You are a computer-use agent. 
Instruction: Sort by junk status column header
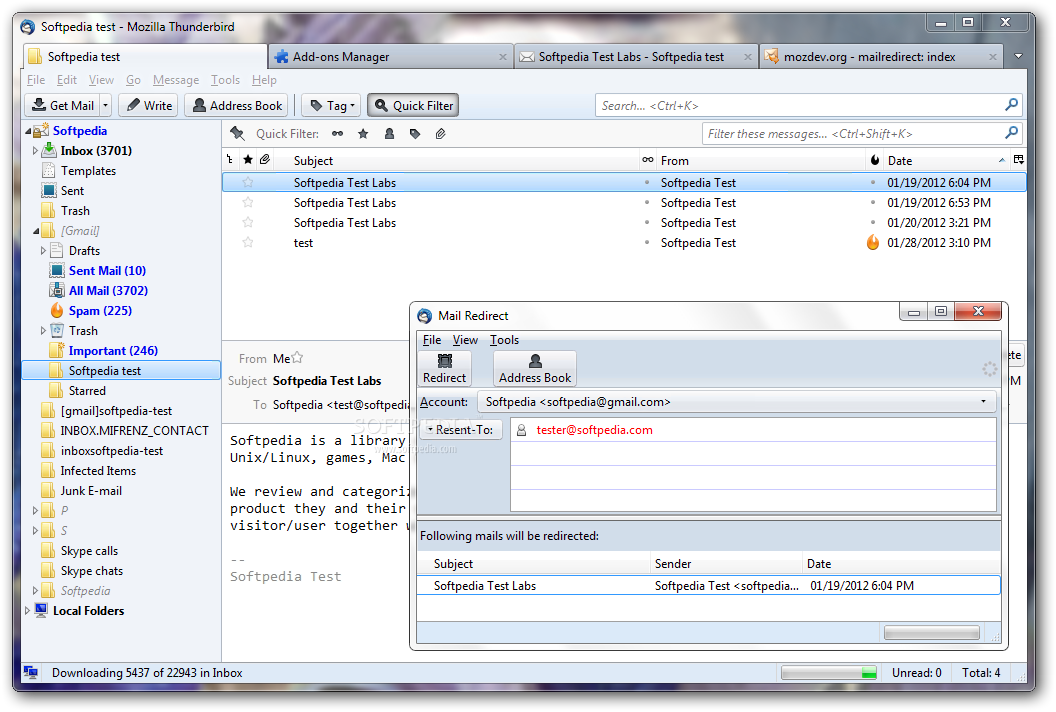874,160
